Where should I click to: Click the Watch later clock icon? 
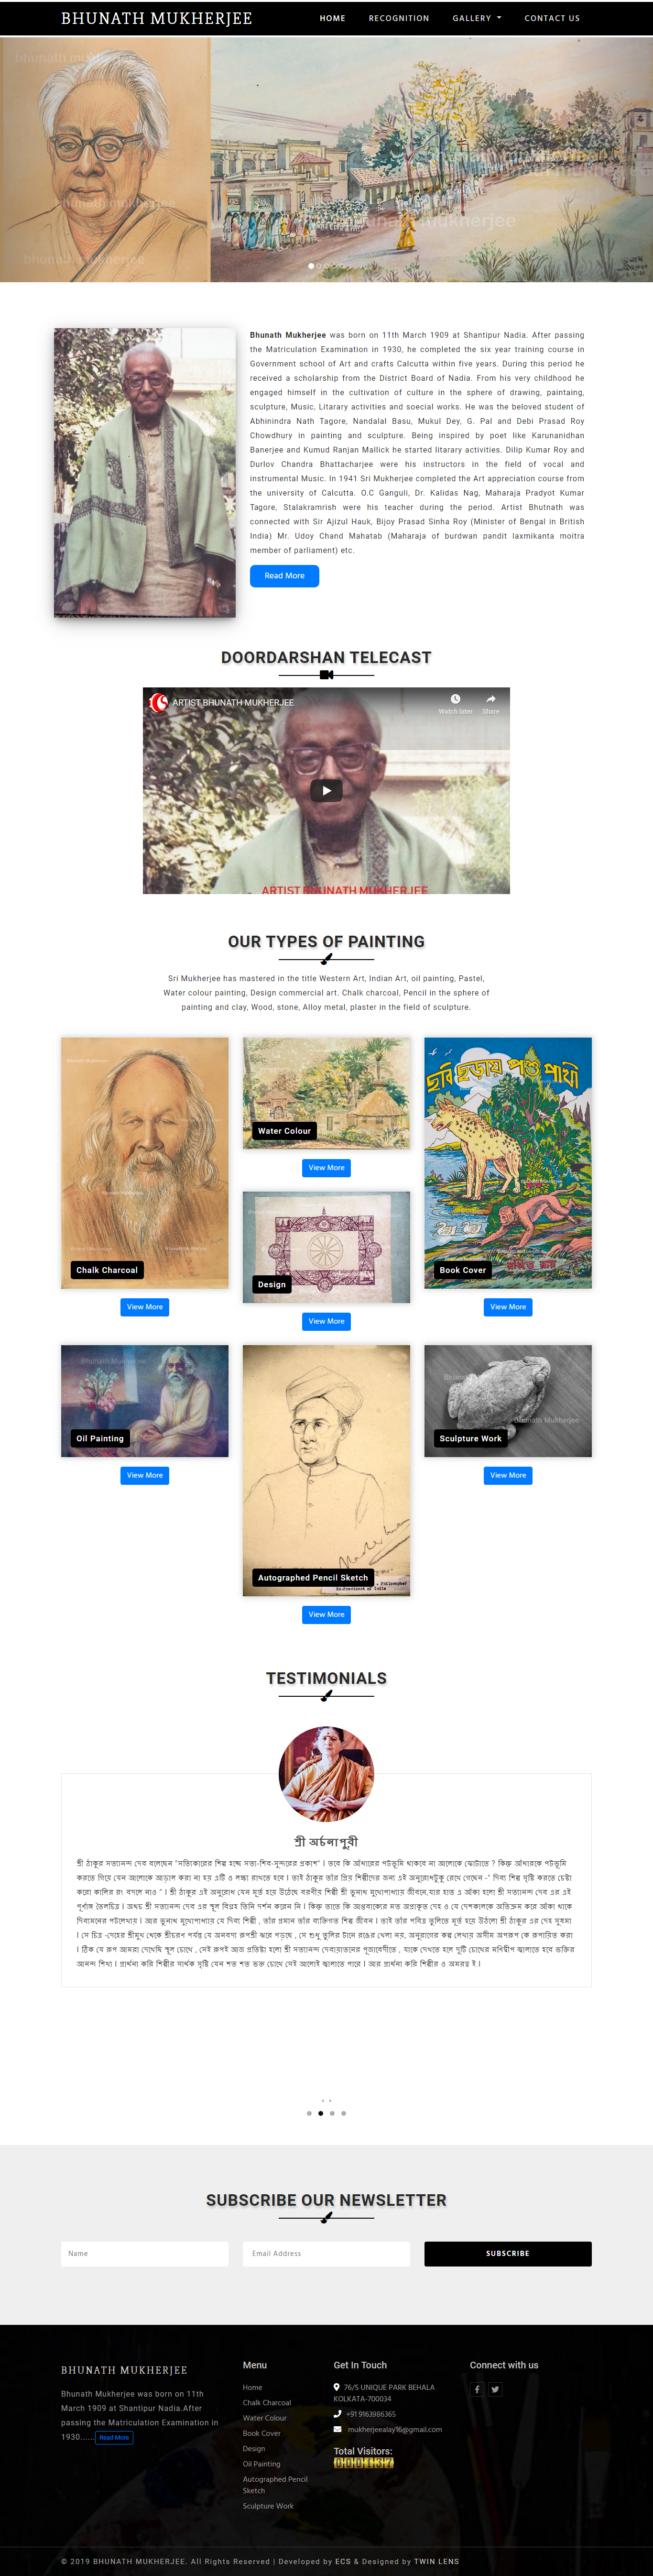[455, 699]
